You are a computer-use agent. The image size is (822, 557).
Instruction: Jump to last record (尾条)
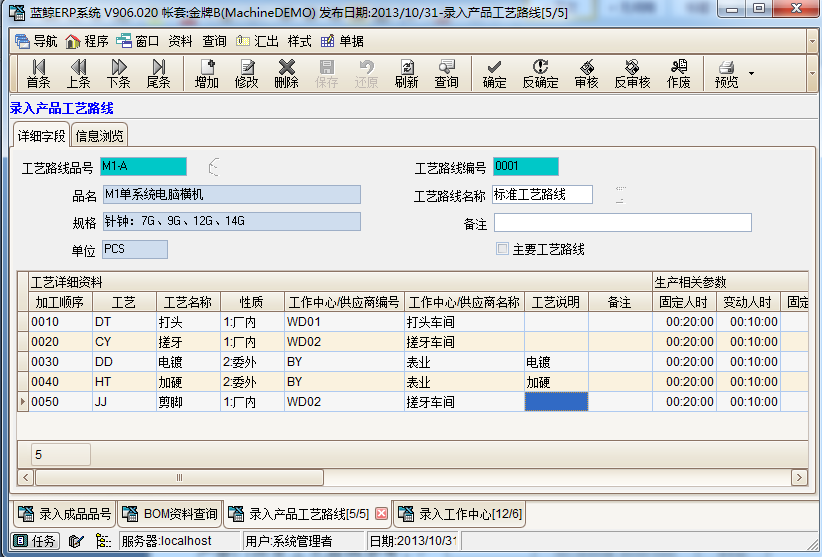[x=158, y=74]
